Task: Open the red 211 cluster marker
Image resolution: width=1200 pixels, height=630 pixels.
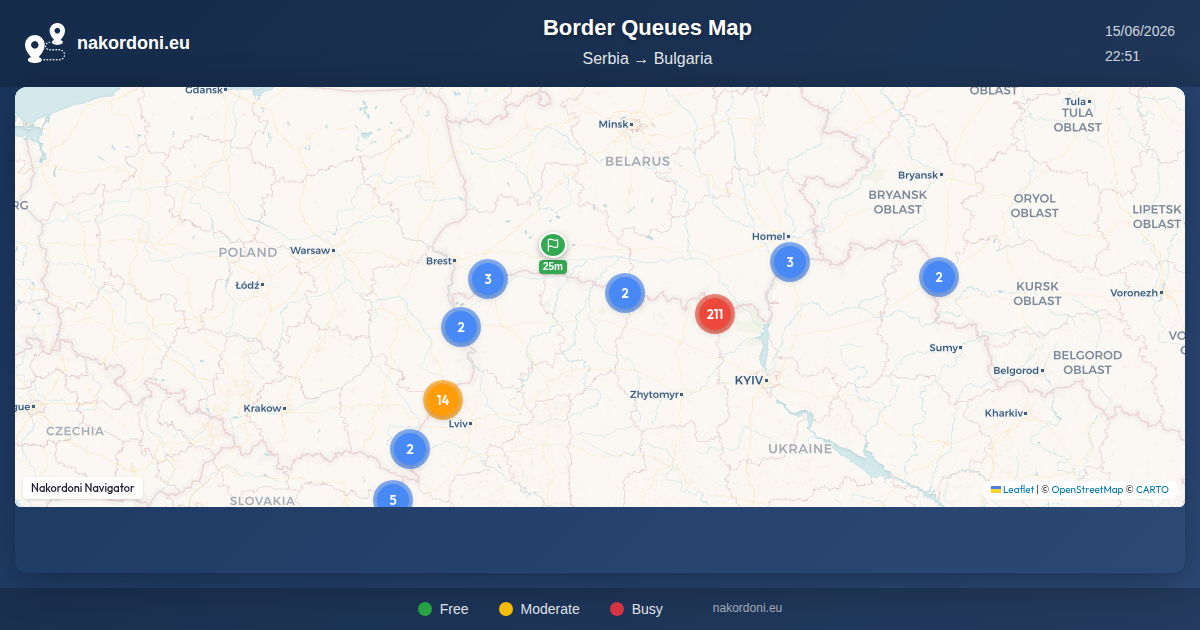Action: coord(715,314)
